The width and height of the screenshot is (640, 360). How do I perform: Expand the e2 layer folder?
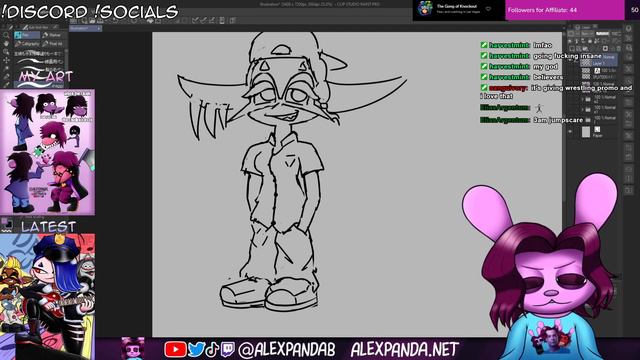coord(582,99)
